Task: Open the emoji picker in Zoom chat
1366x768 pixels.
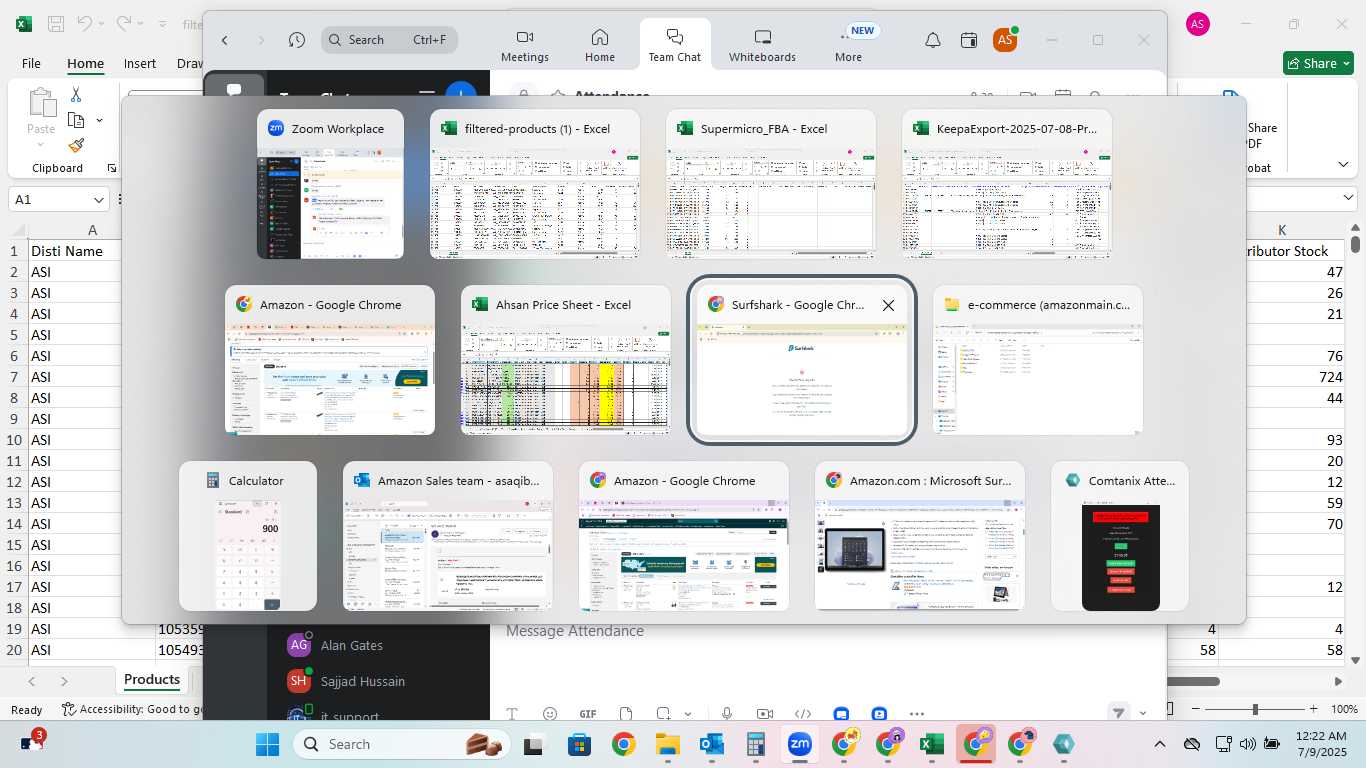Action: point(550,714)
